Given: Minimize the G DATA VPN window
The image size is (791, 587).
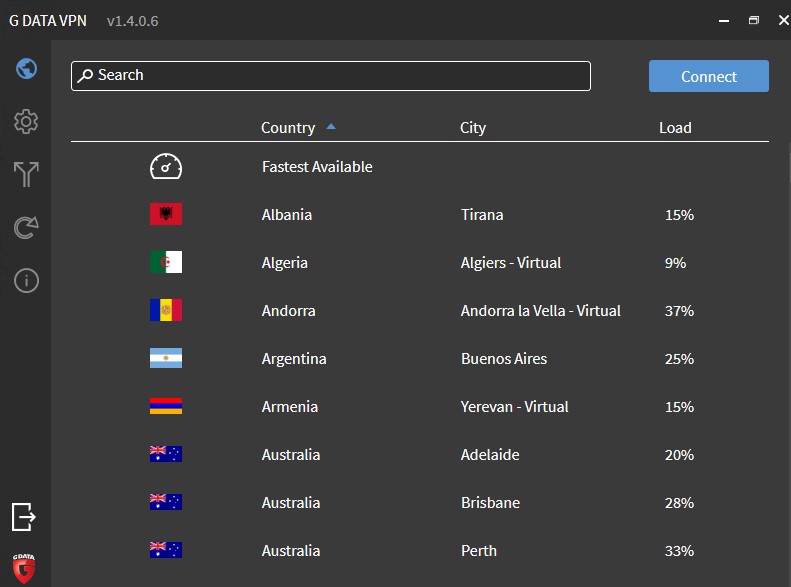Looking at the screenshot, I should click(724, 21).
